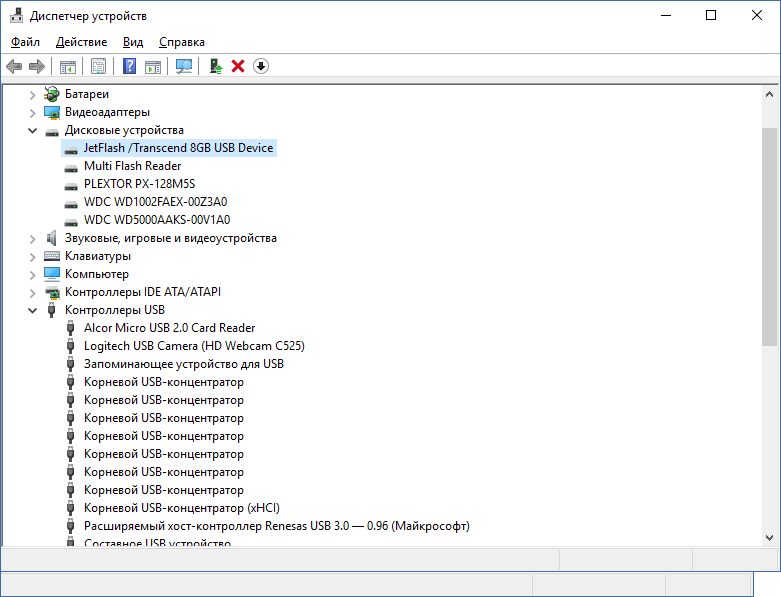This screenshot has height=597, width=781.
Task: Select WDC WD1002FAEX-00Z3A0 disk
Action: pyautogui.click(x=155, y=202)
